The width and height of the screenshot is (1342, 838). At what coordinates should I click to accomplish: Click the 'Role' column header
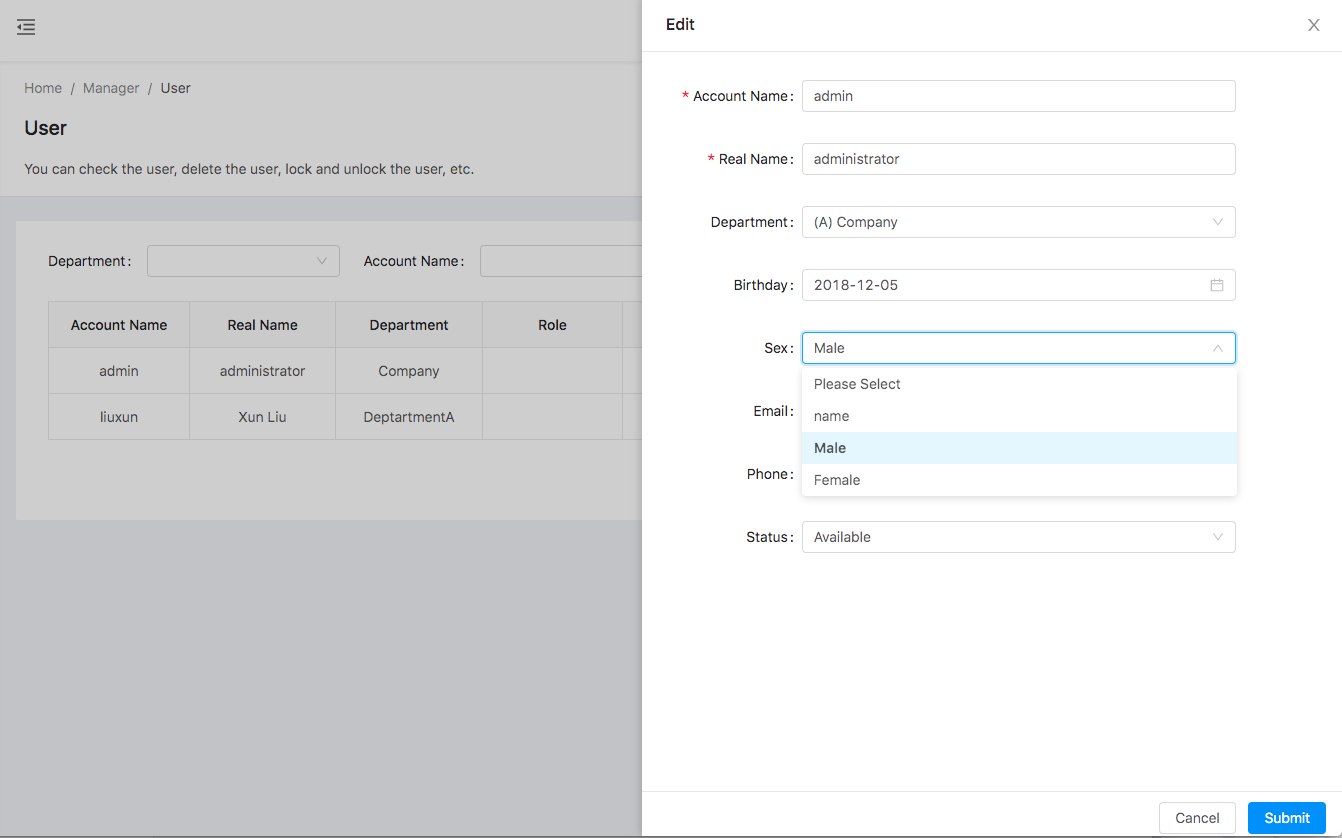tap(552, 325)
